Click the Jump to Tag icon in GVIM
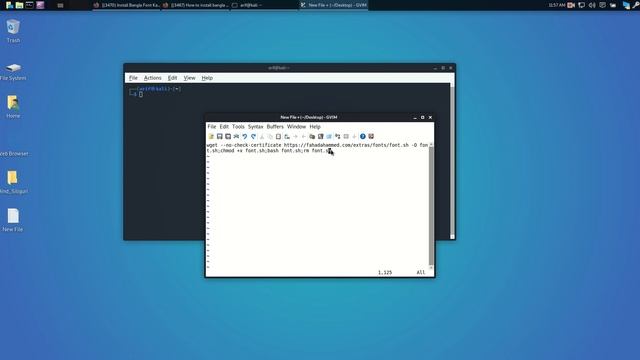The width and height of the screenshot is (640, 360). (x=354, y=136)
